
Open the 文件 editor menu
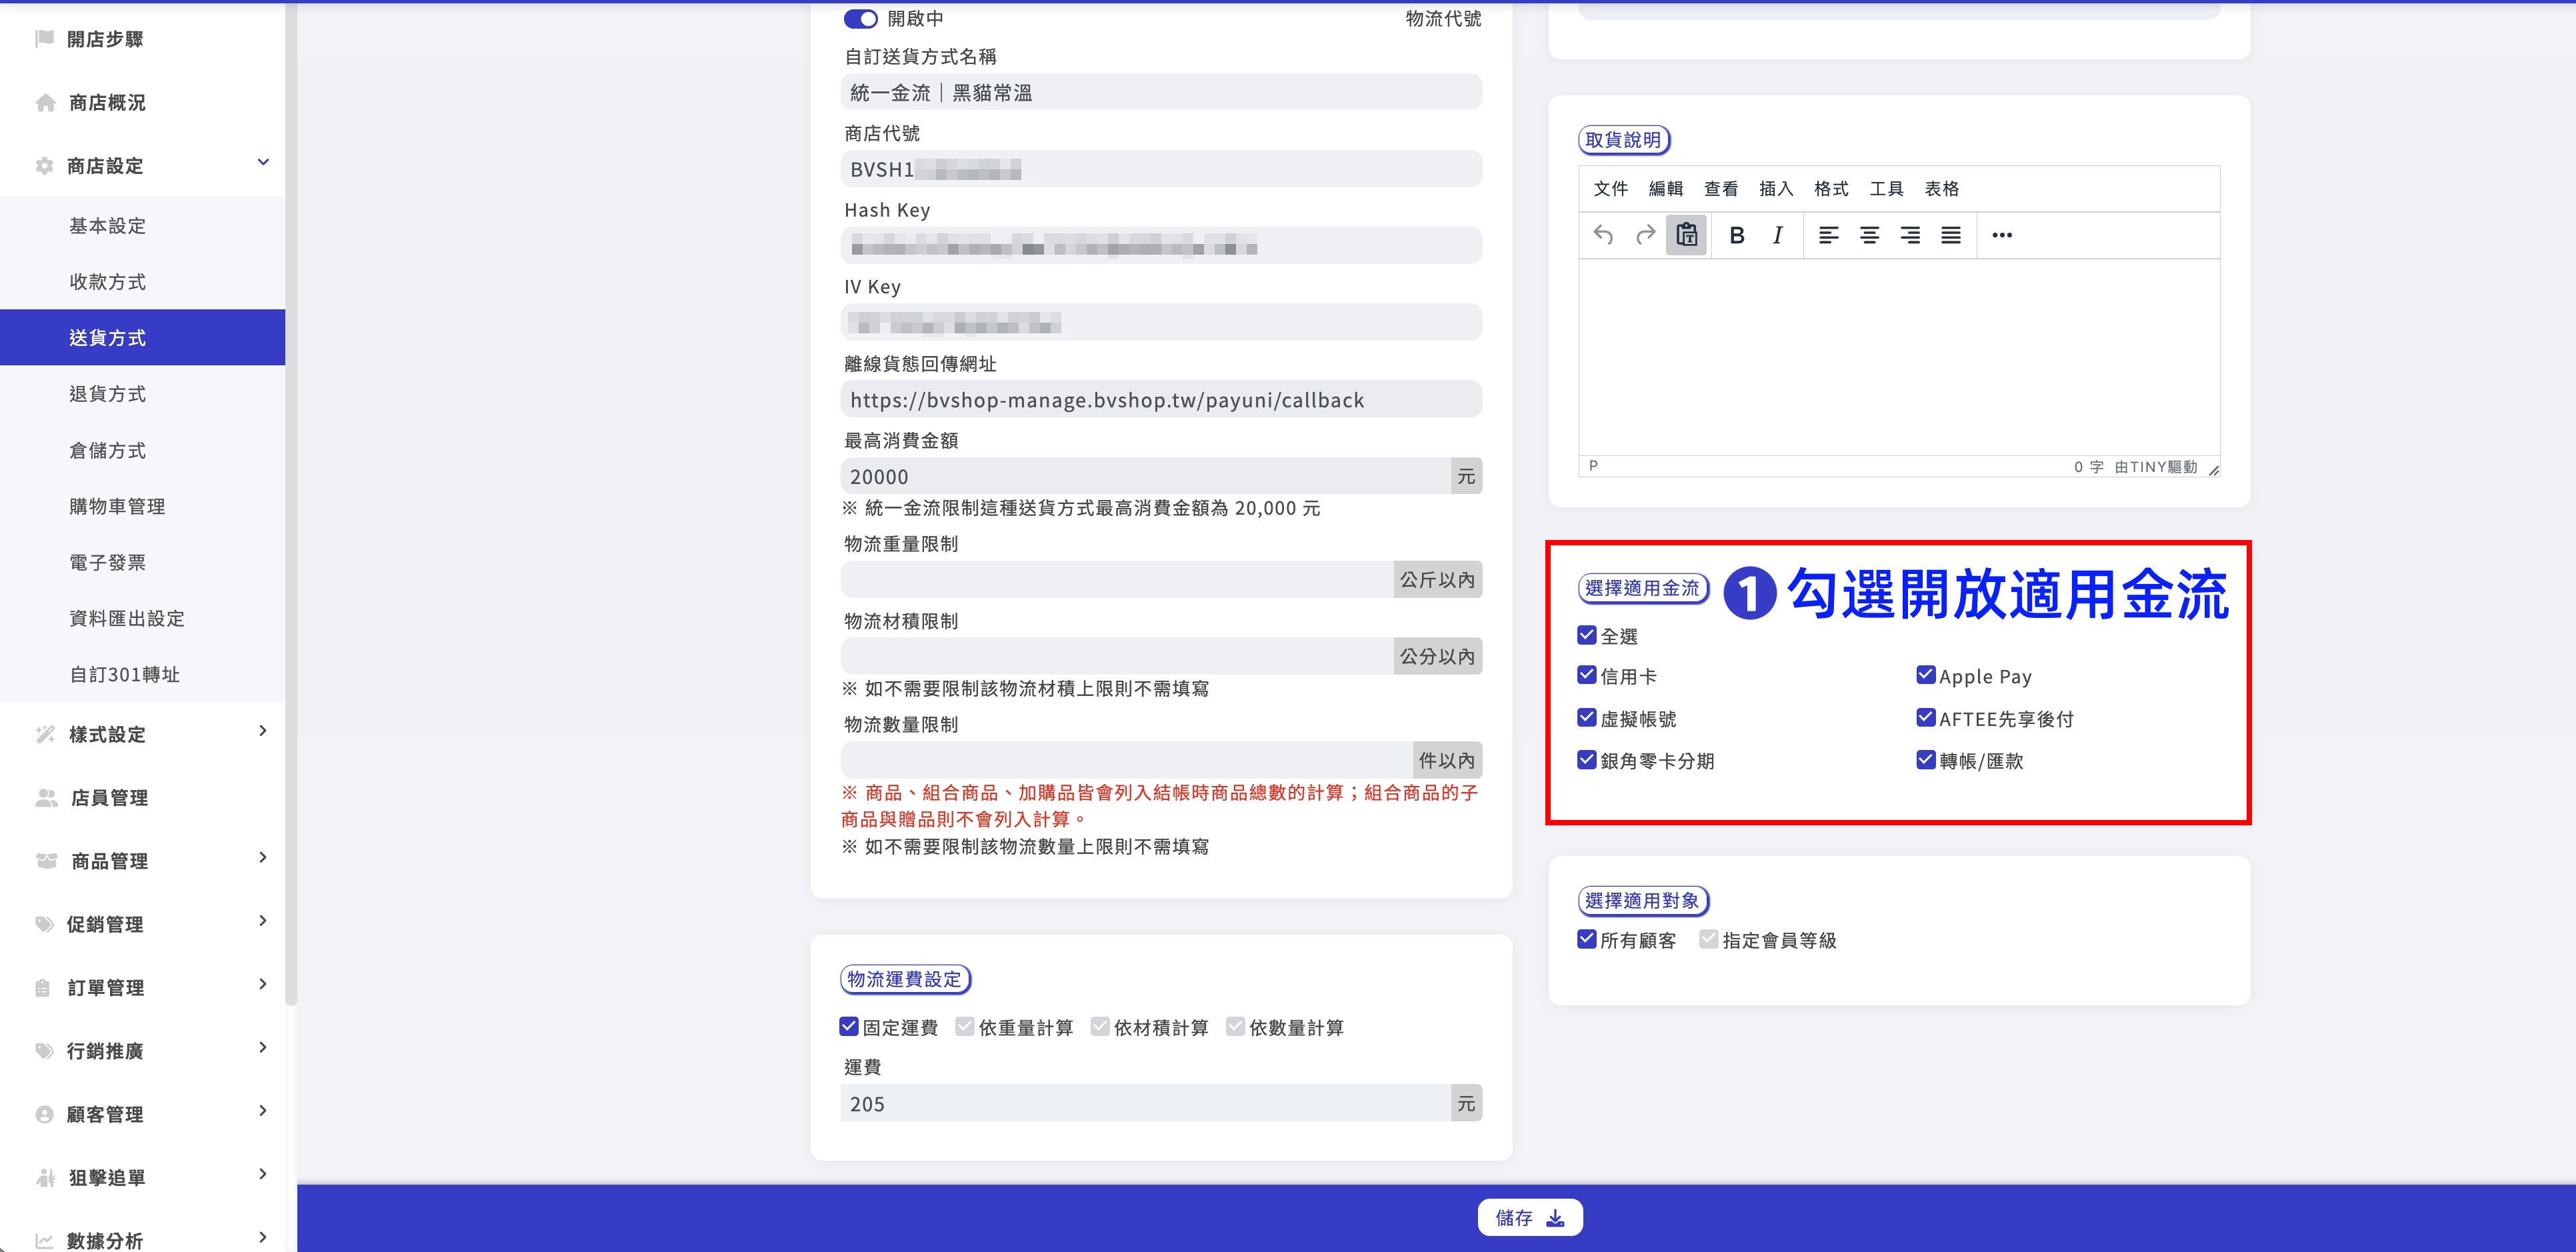coord(1610,188)
